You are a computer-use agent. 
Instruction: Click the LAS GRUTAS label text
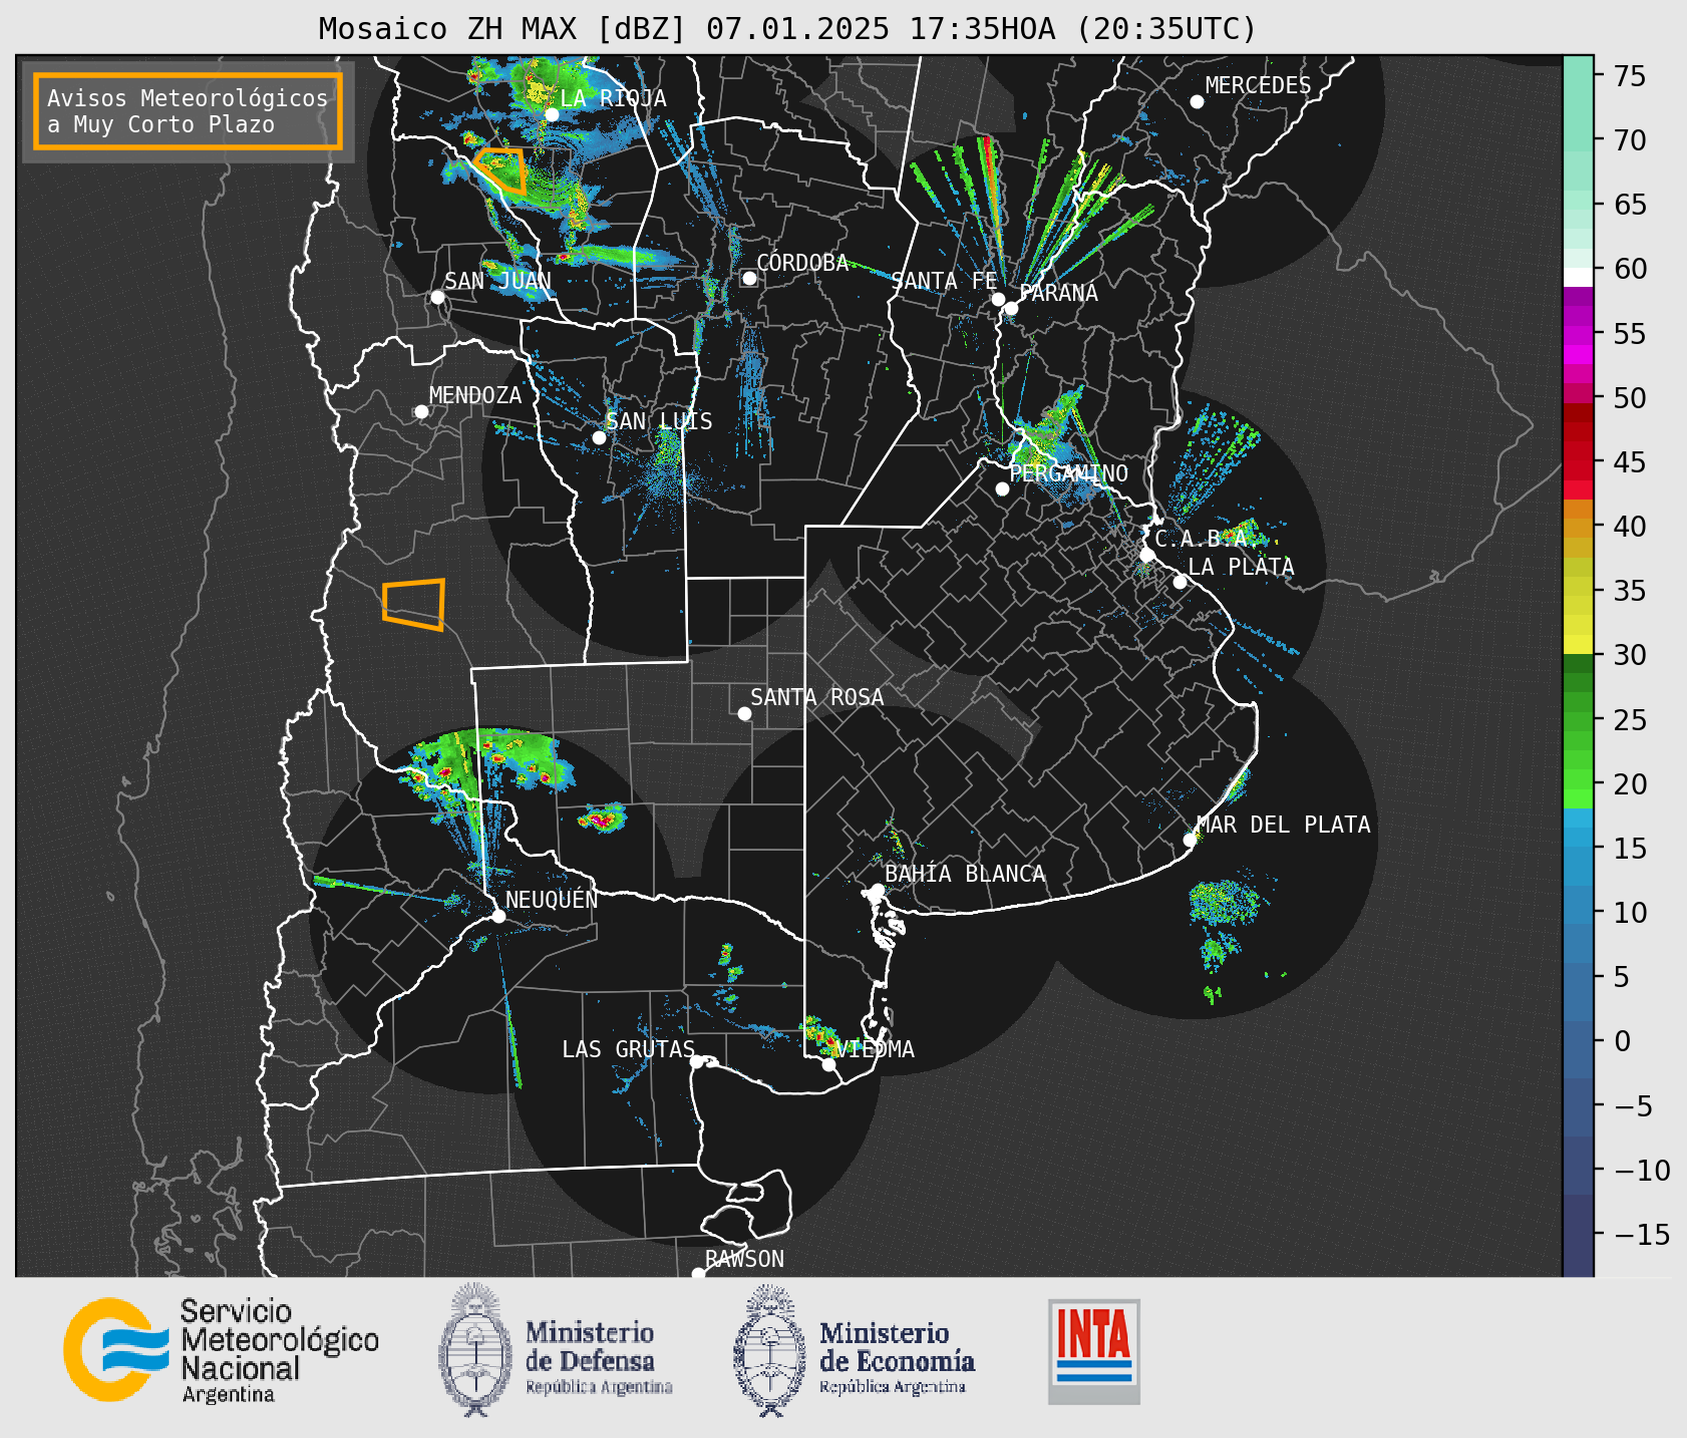click(x=628, y=1049)
